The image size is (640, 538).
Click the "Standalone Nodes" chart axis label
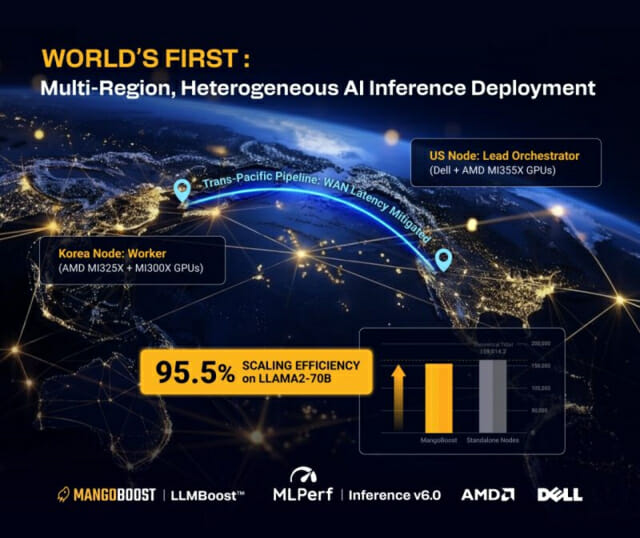click(493, 440)
